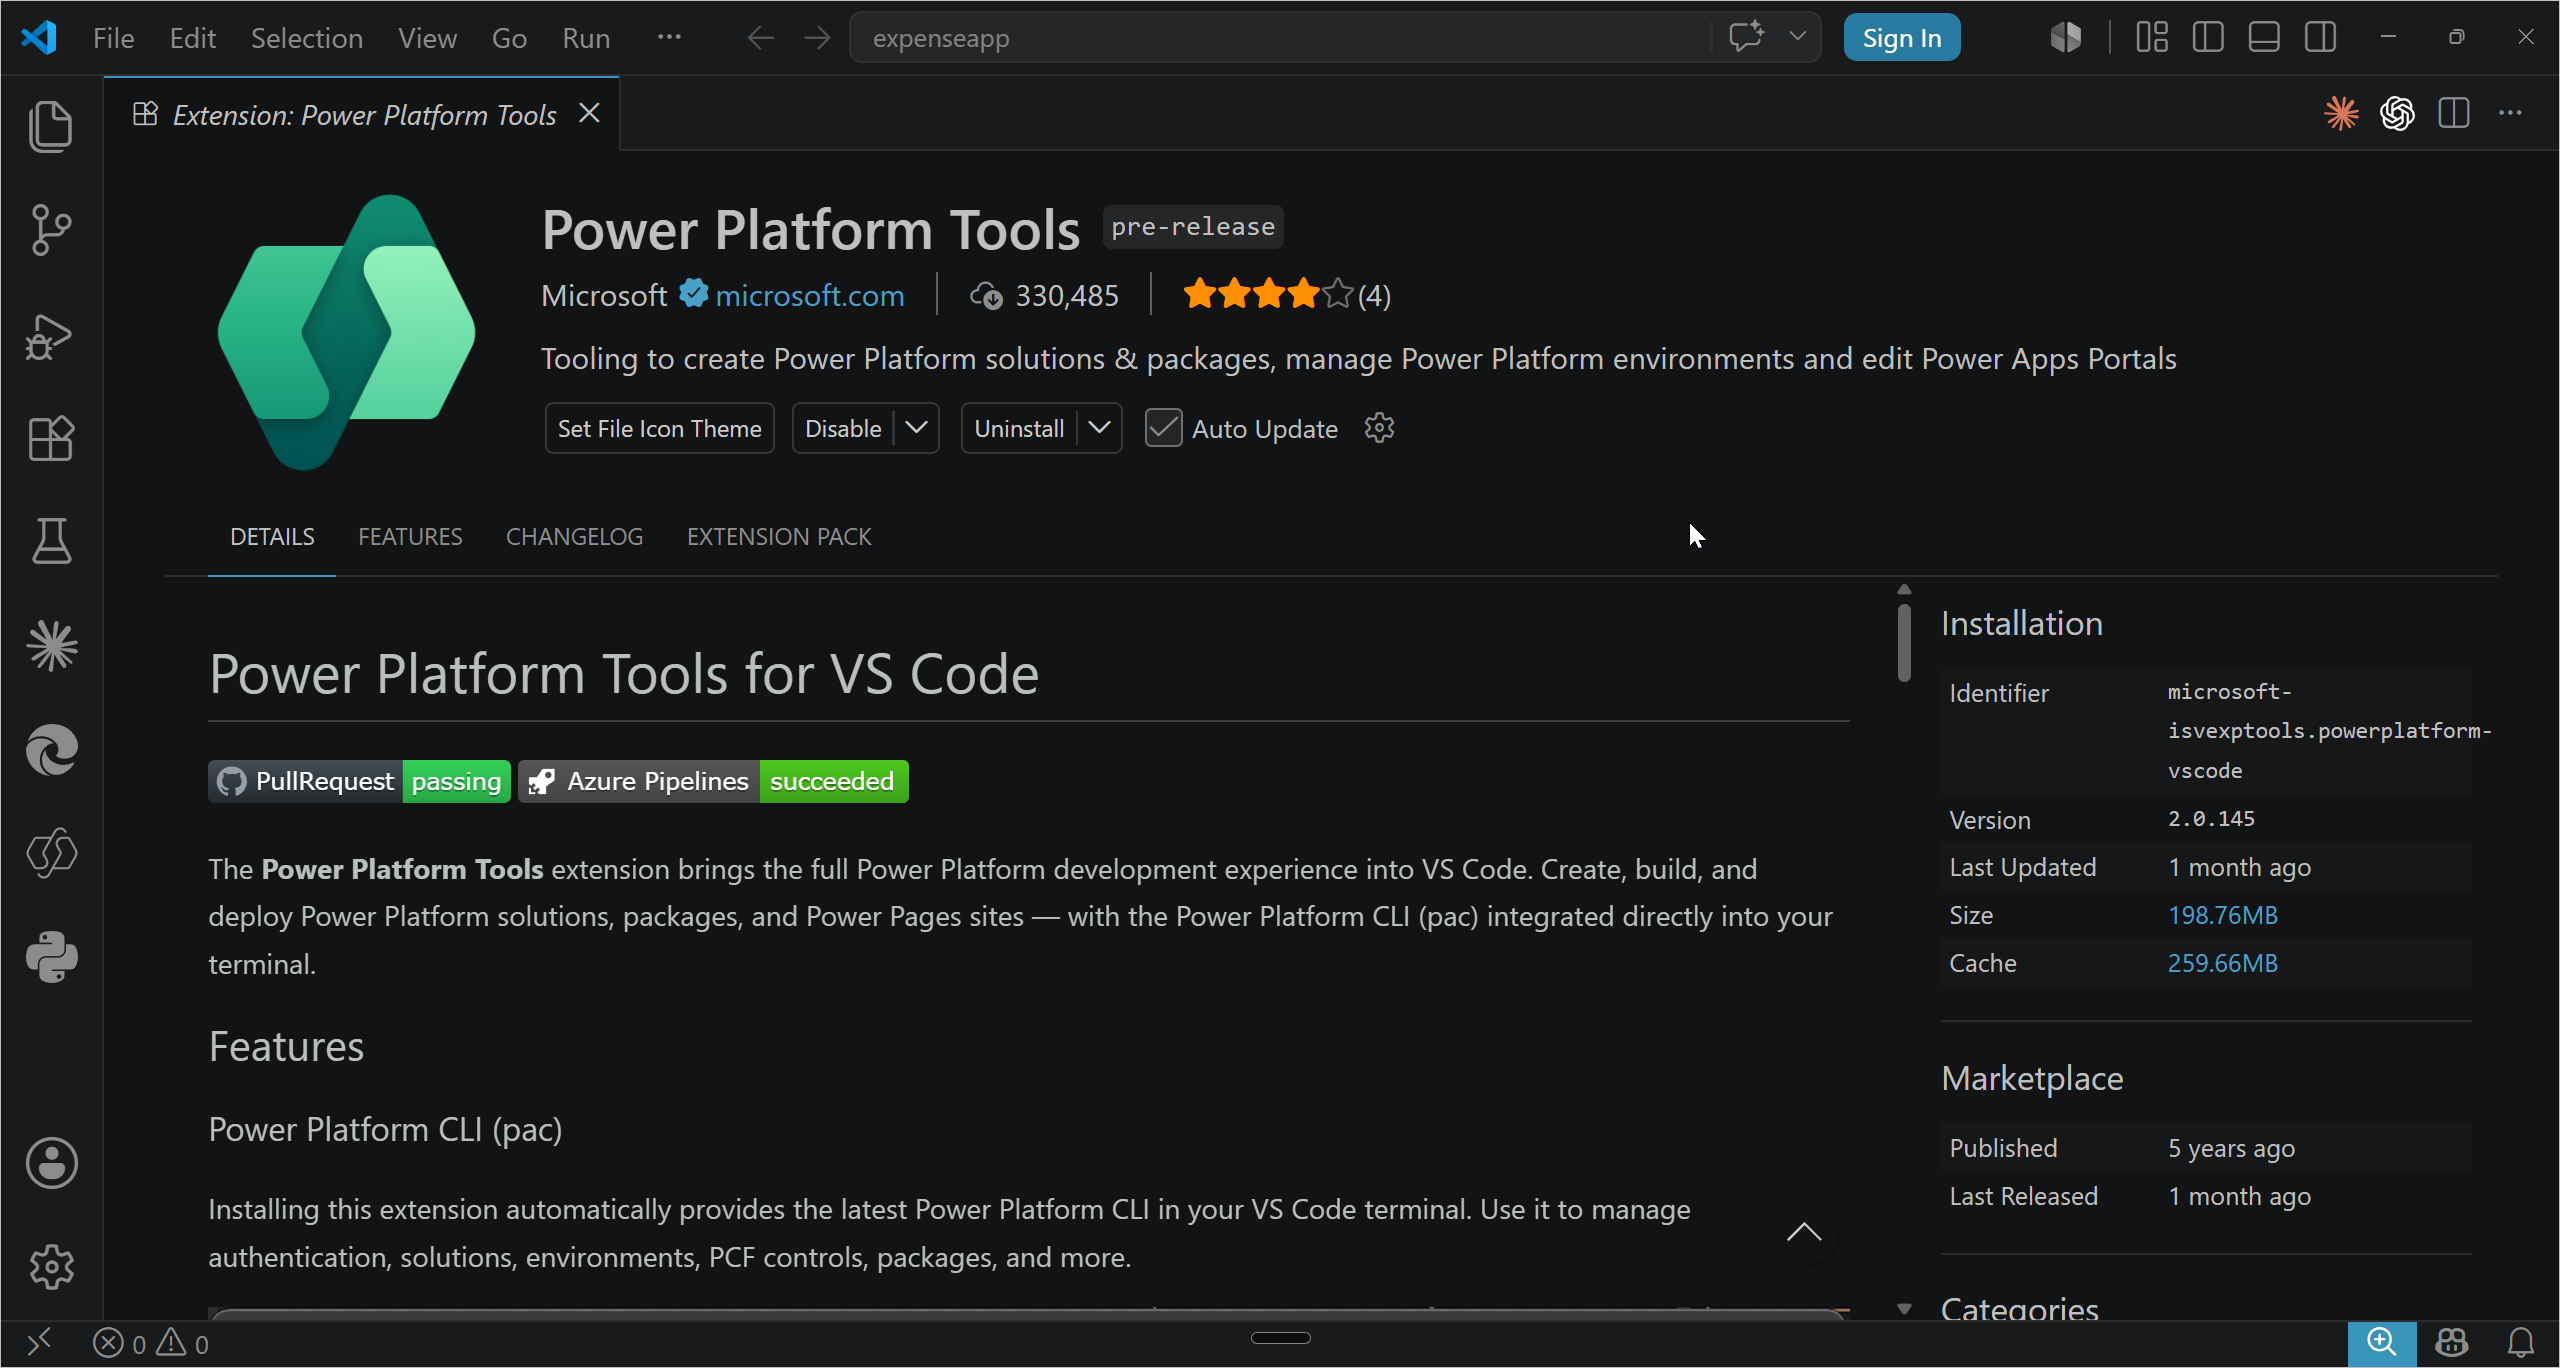This screenshot has height=1368, width=2560.
Task: Open the Claude starburst icon in activity bar
Action: 51,645
